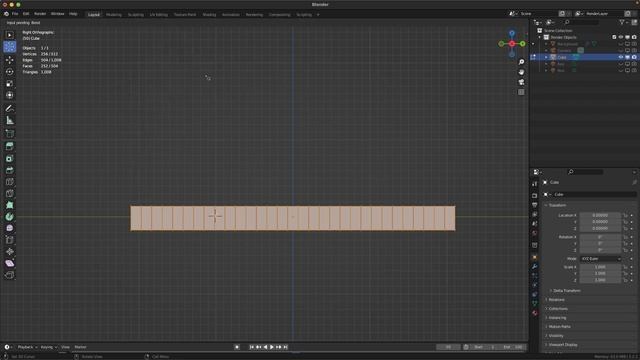Open Render properties tab icon
Viewport: 640px width, 360px height.
pyautogui.click(x=535, y=196)
